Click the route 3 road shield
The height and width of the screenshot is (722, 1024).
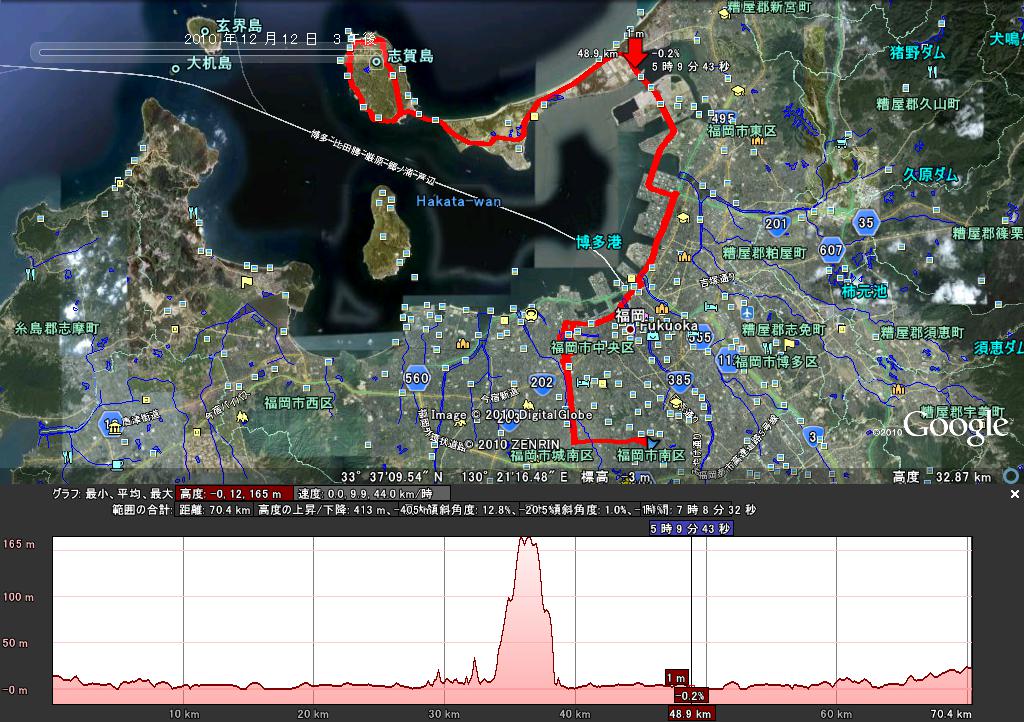pos(813,437)
